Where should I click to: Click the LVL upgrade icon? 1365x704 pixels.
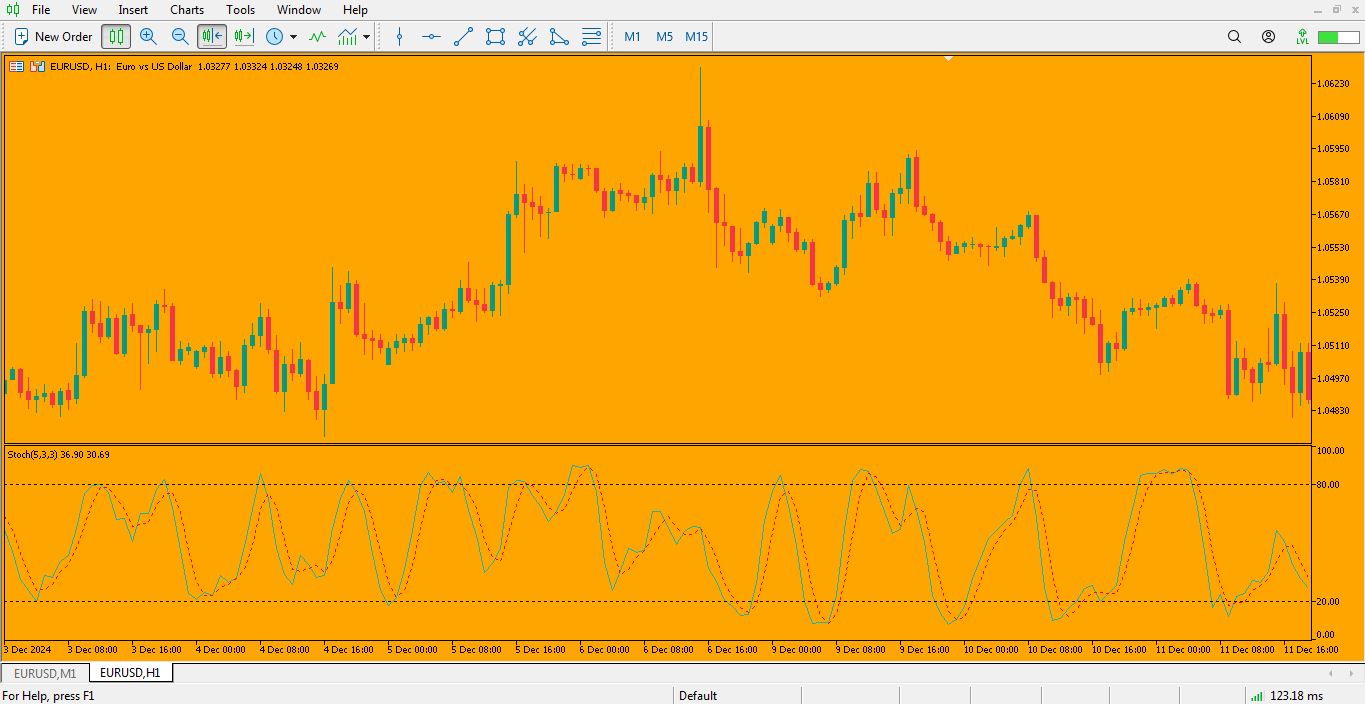(x=1302, y=36)
